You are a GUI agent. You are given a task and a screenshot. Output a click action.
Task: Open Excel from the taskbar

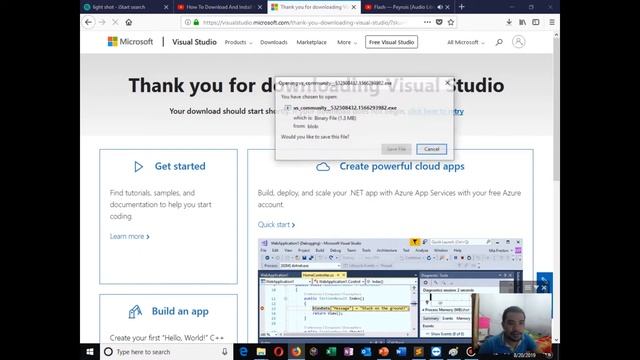coord(331,351)
